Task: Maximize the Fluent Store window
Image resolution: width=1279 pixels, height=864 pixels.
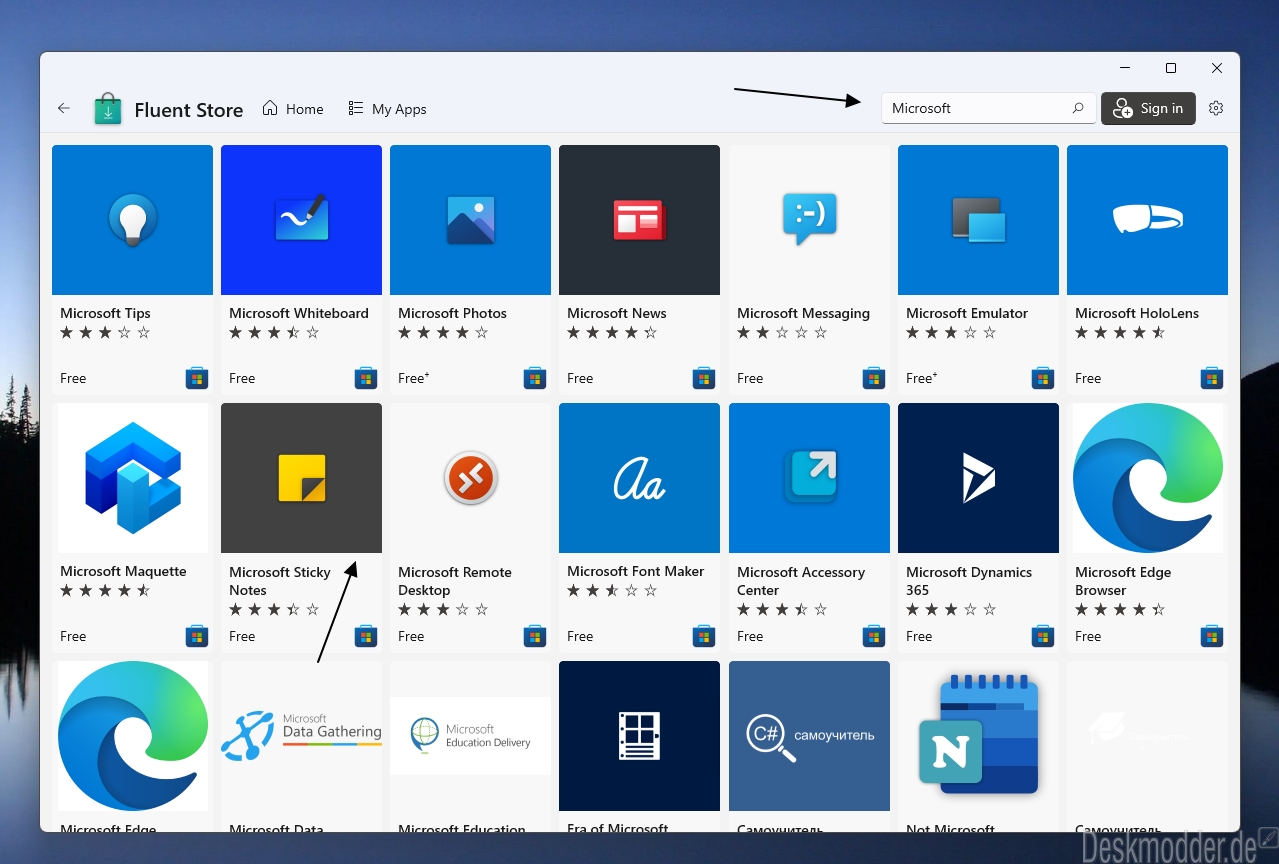Action: [x=1171, y=68]
